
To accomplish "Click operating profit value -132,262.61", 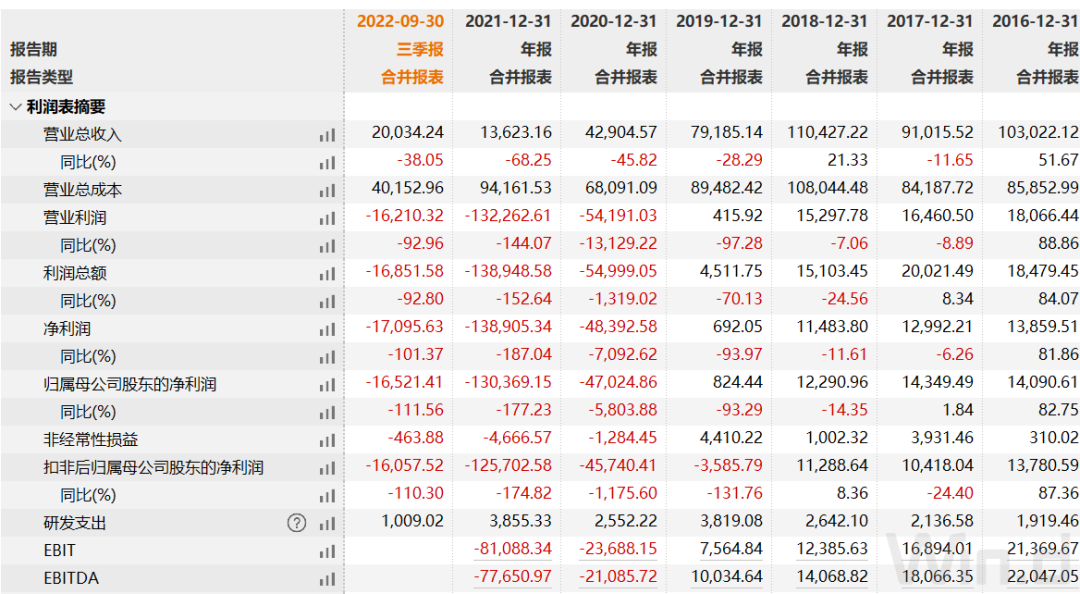I will (508, 216).
